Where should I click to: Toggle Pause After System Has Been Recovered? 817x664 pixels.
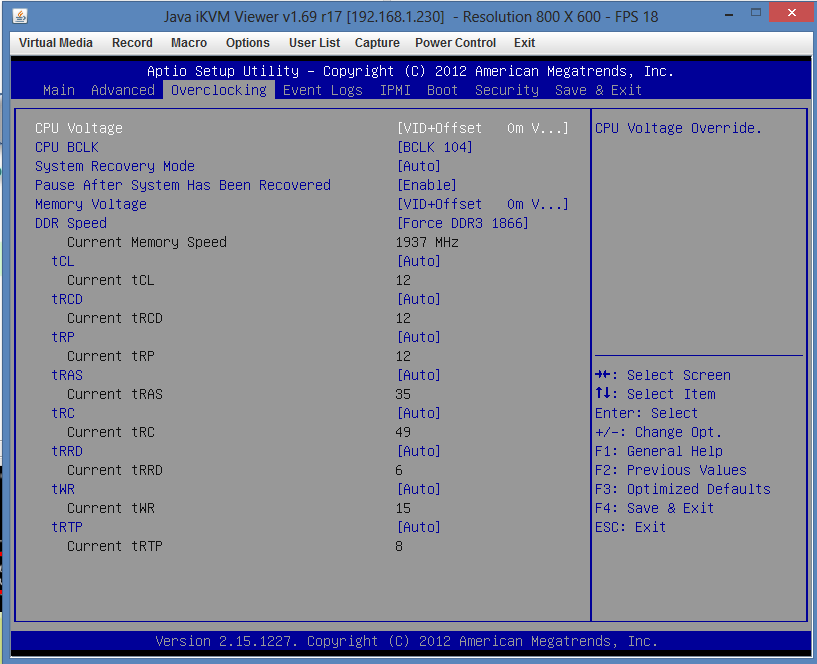427,185
